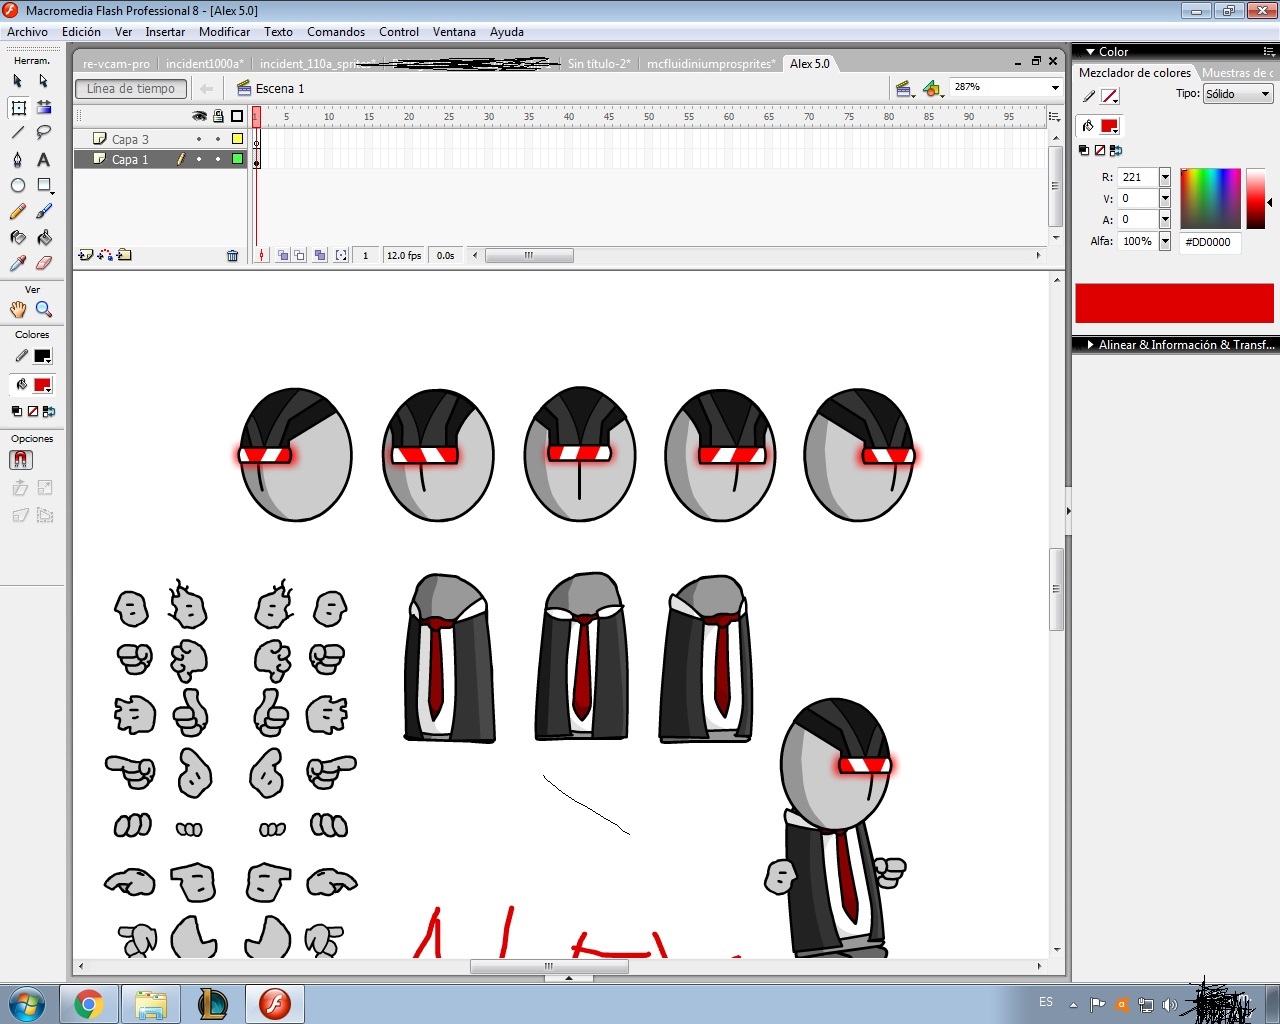Open the Comandos menu
Image resolution: width=1280 pixels, height=1024 pixels.
336,32
